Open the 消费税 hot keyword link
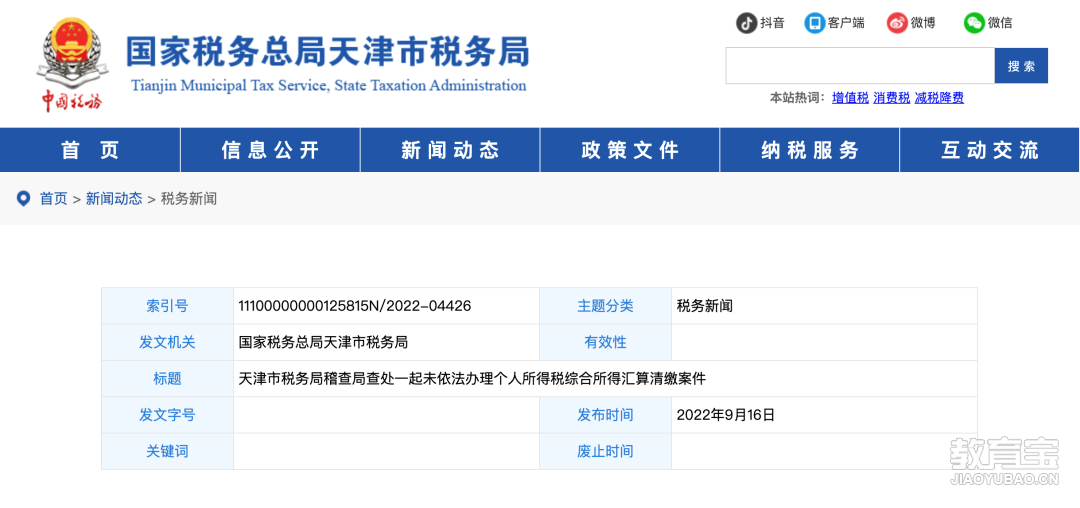Viewport: 1080px width, 508px height. click(x=891, y=98)
